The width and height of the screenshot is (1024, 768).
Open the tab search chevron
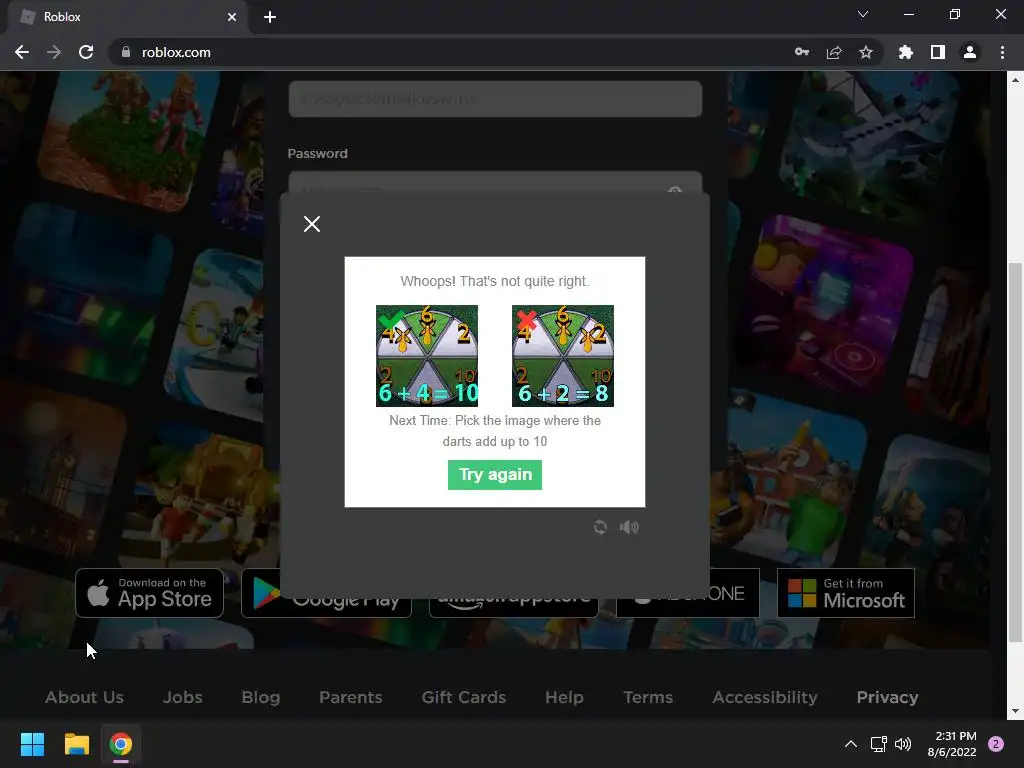tap(863, 14)
